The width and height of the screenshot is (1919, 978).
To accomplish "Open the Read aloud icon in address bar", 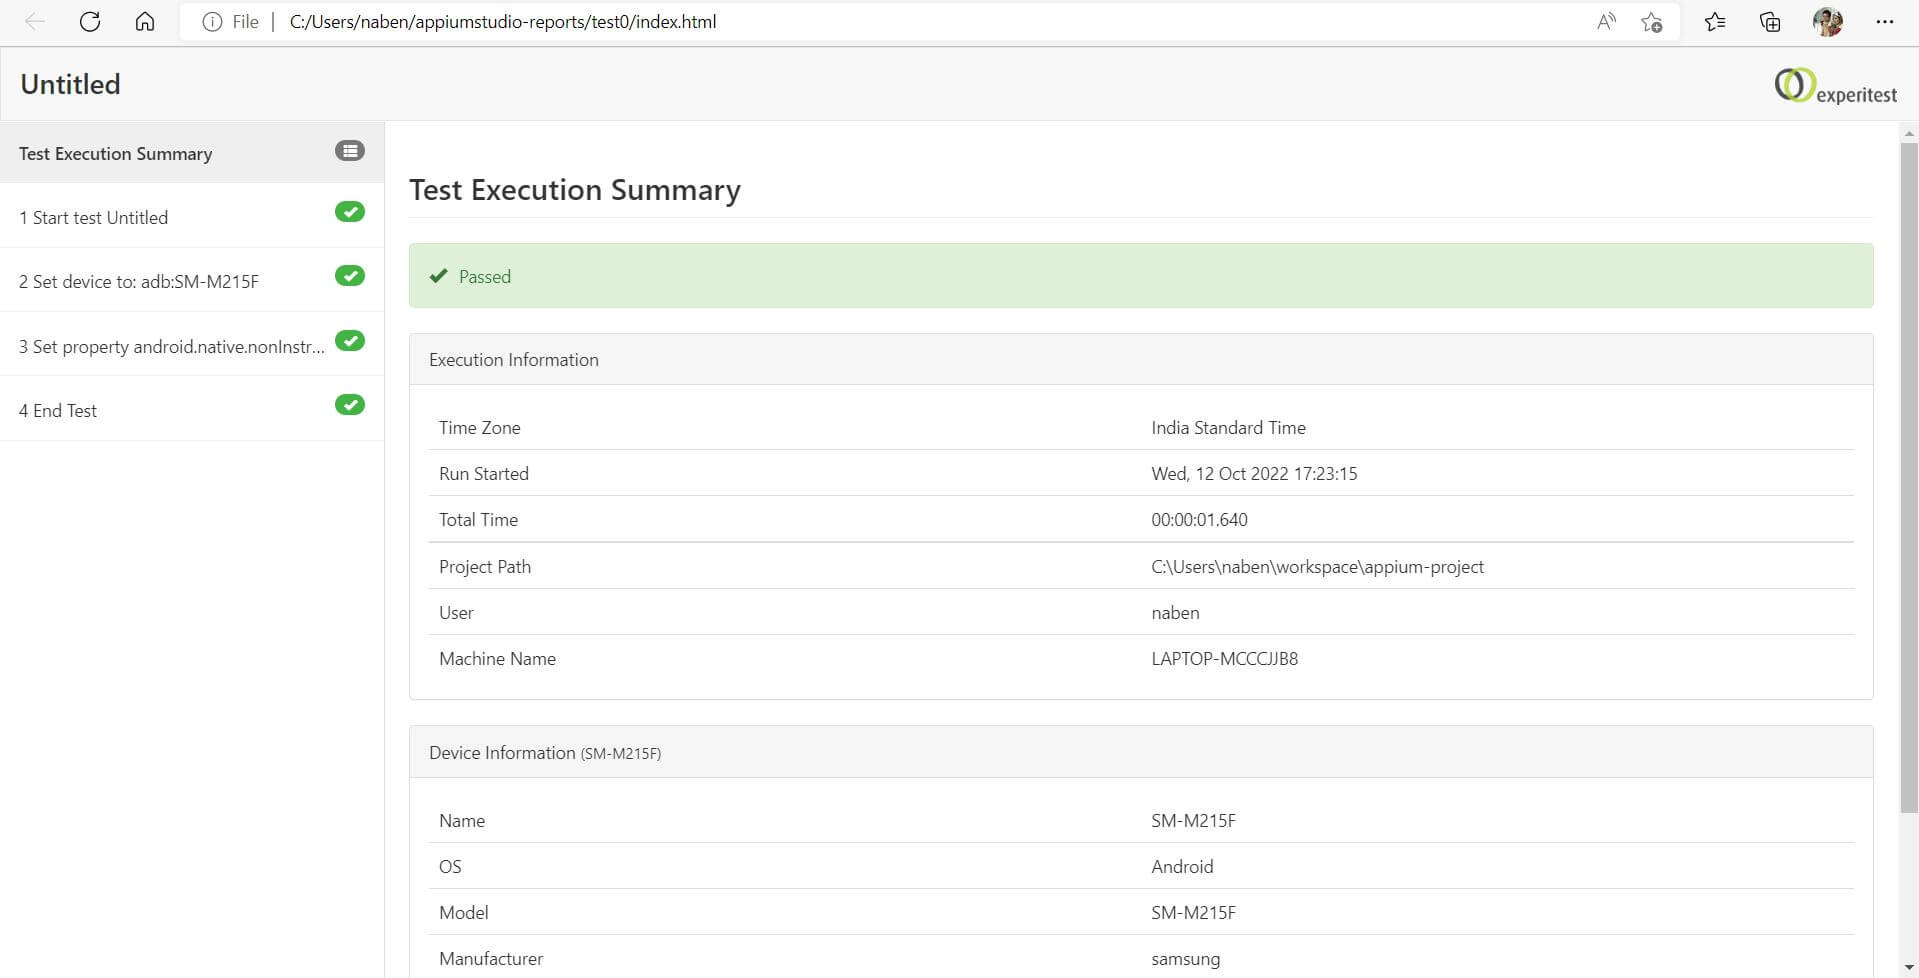I will pos(1606,22).
